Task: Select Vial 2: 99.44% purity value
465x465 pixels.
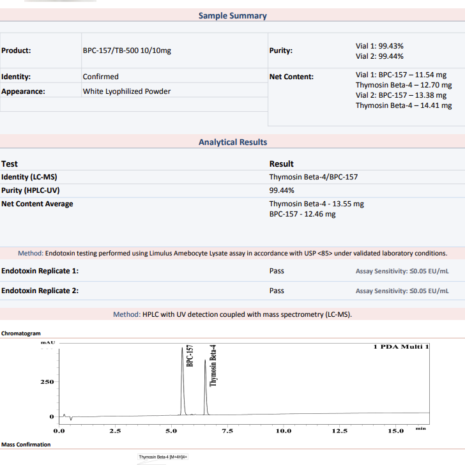Action: pyautogui.click(x=379, y=56)
